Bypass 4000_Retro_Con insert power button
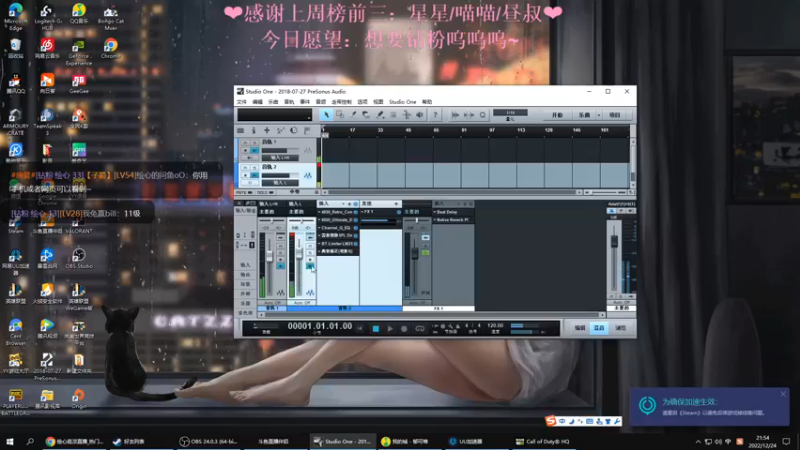 tap(356, 212)
